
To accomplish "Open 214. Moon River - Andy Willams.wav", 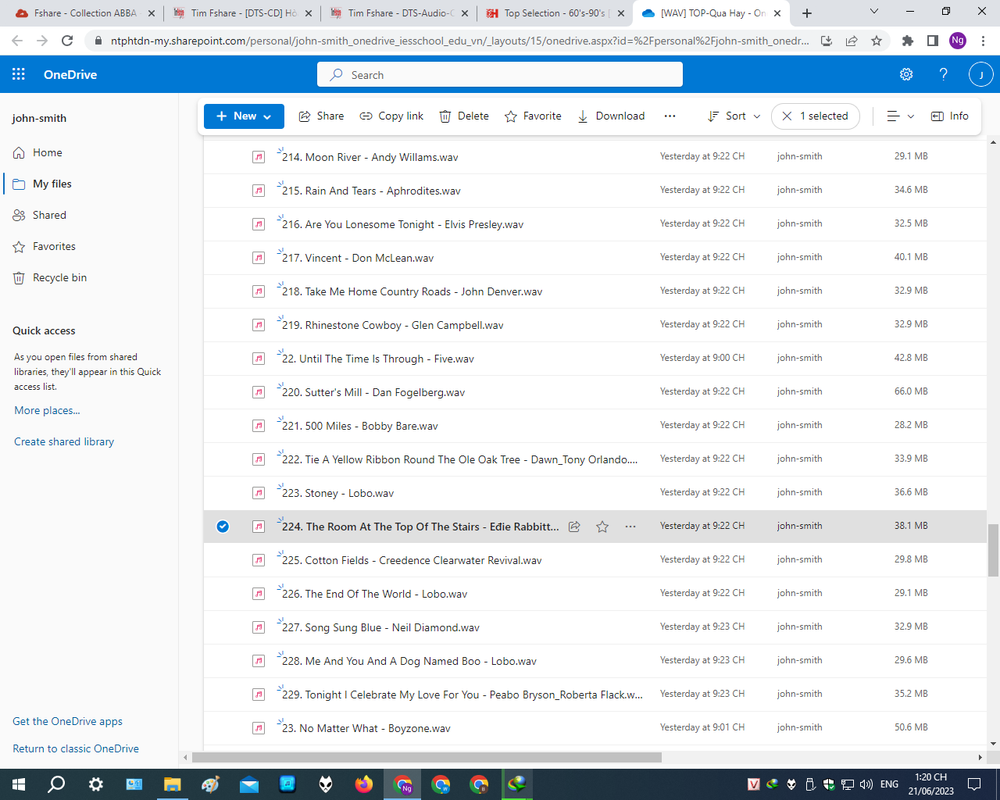I will point(370,157).
